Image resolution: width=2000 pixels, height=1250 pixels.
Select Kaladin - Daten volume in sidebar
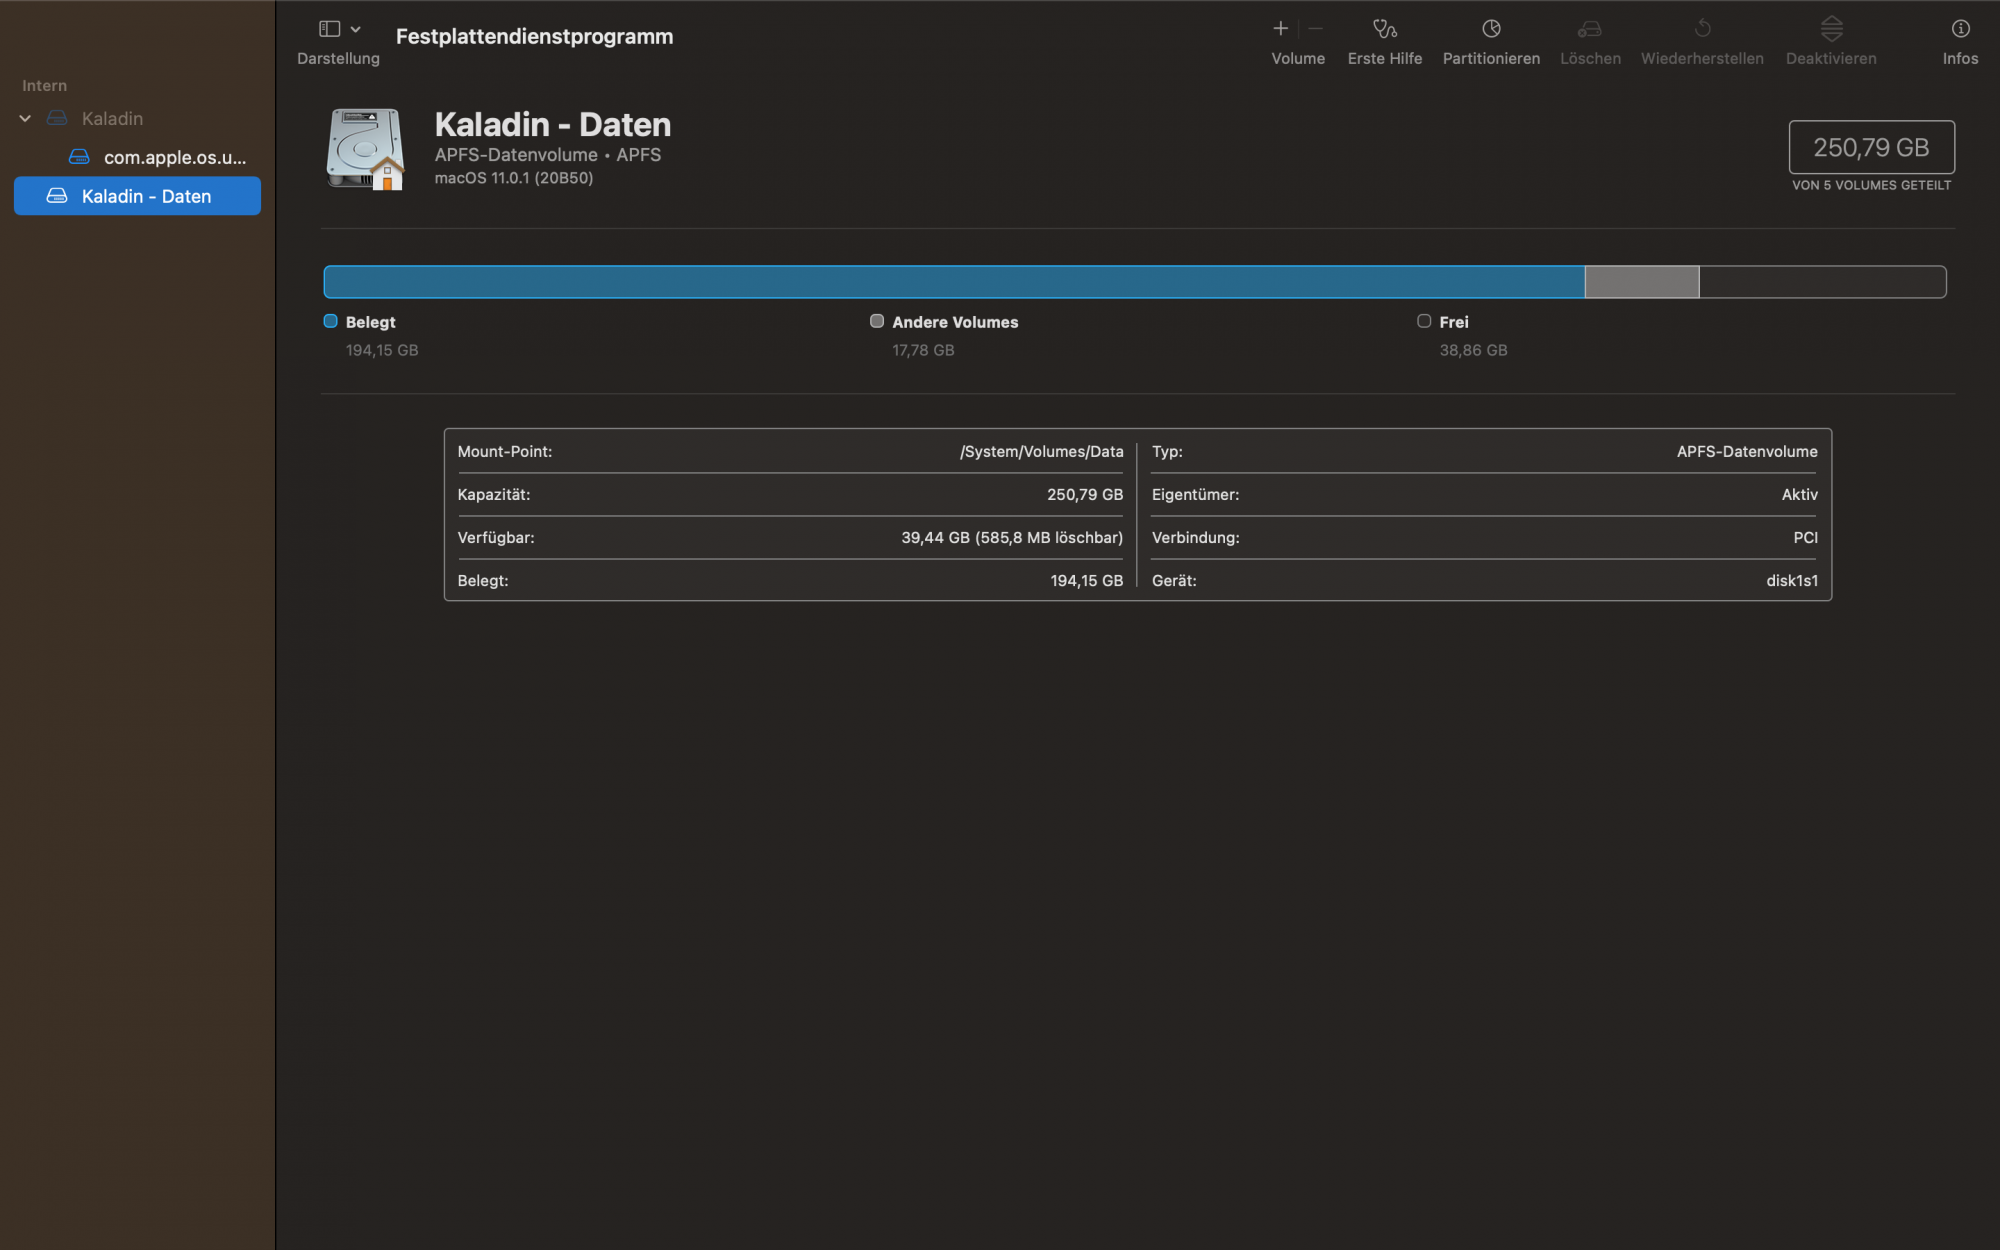146,196
